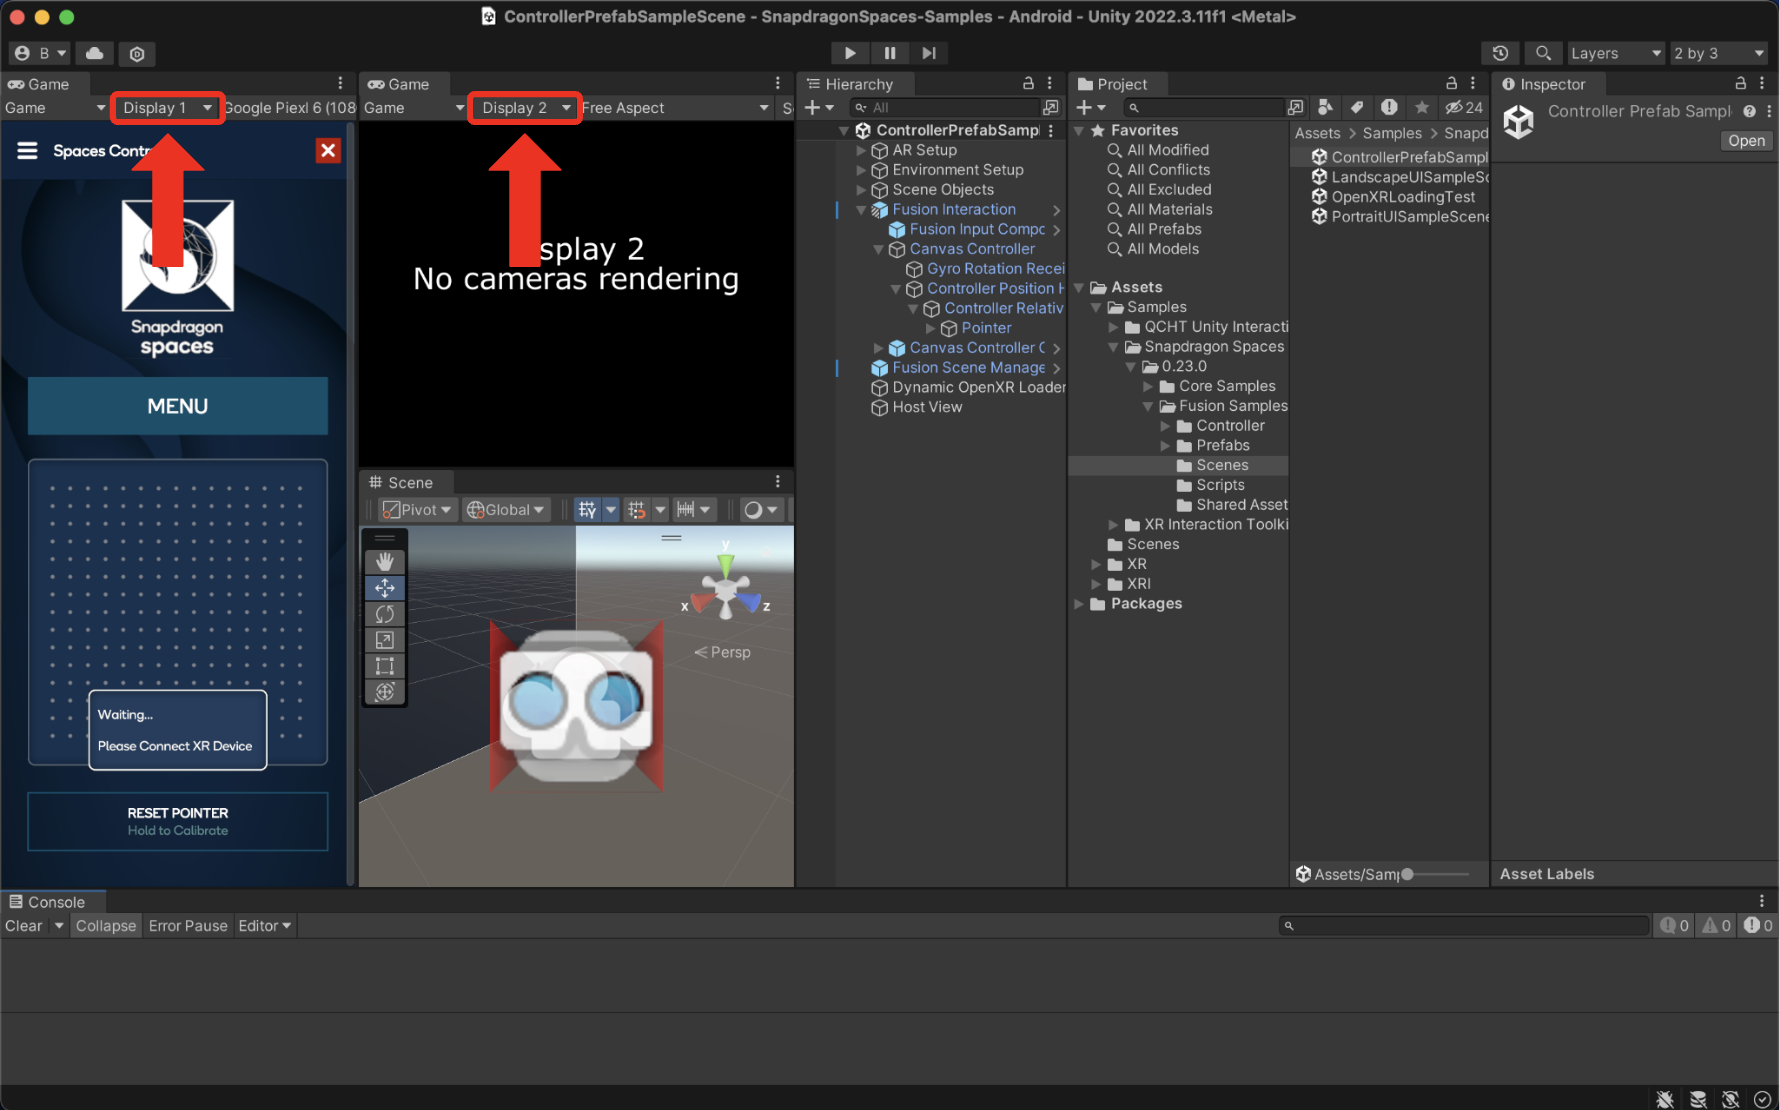The width and height of the screenshot is (1780, 1110).
Task: Select the Scale tool in Scene toolbar
Action: tap(384, 640)
